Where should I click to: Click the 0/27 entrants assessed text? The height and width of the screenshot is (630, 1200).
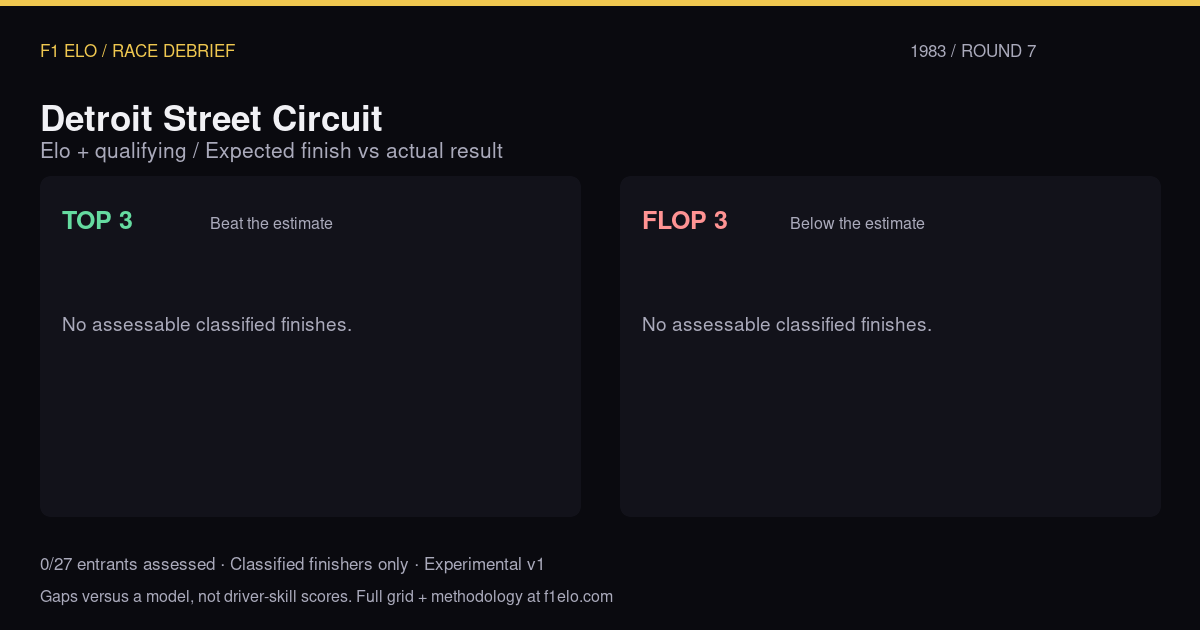click(x=127, y=564)
